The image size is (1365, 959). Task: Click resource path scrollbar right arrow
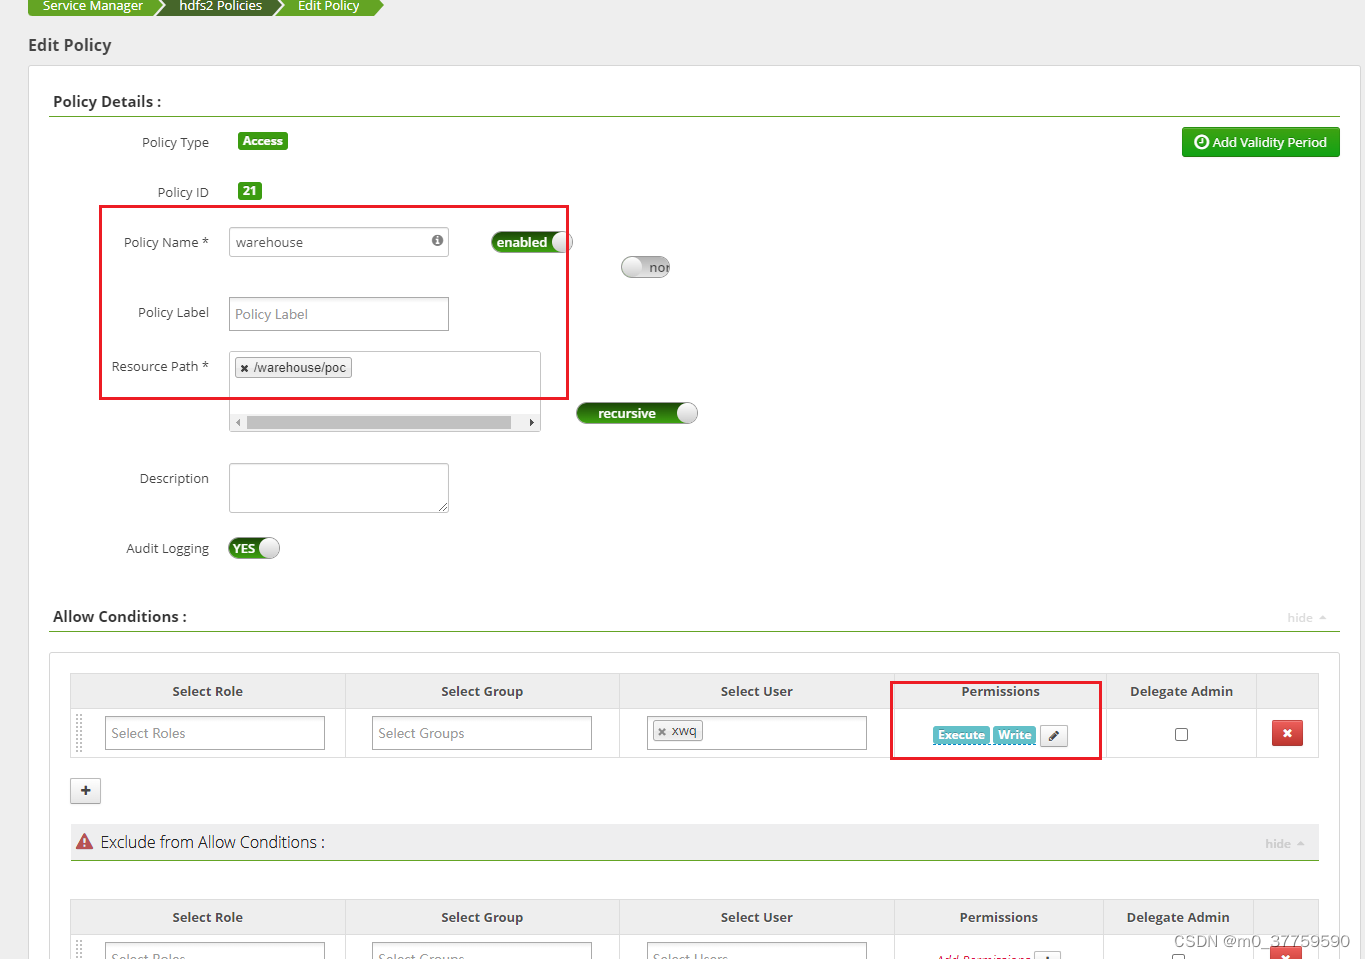[532, 423]
